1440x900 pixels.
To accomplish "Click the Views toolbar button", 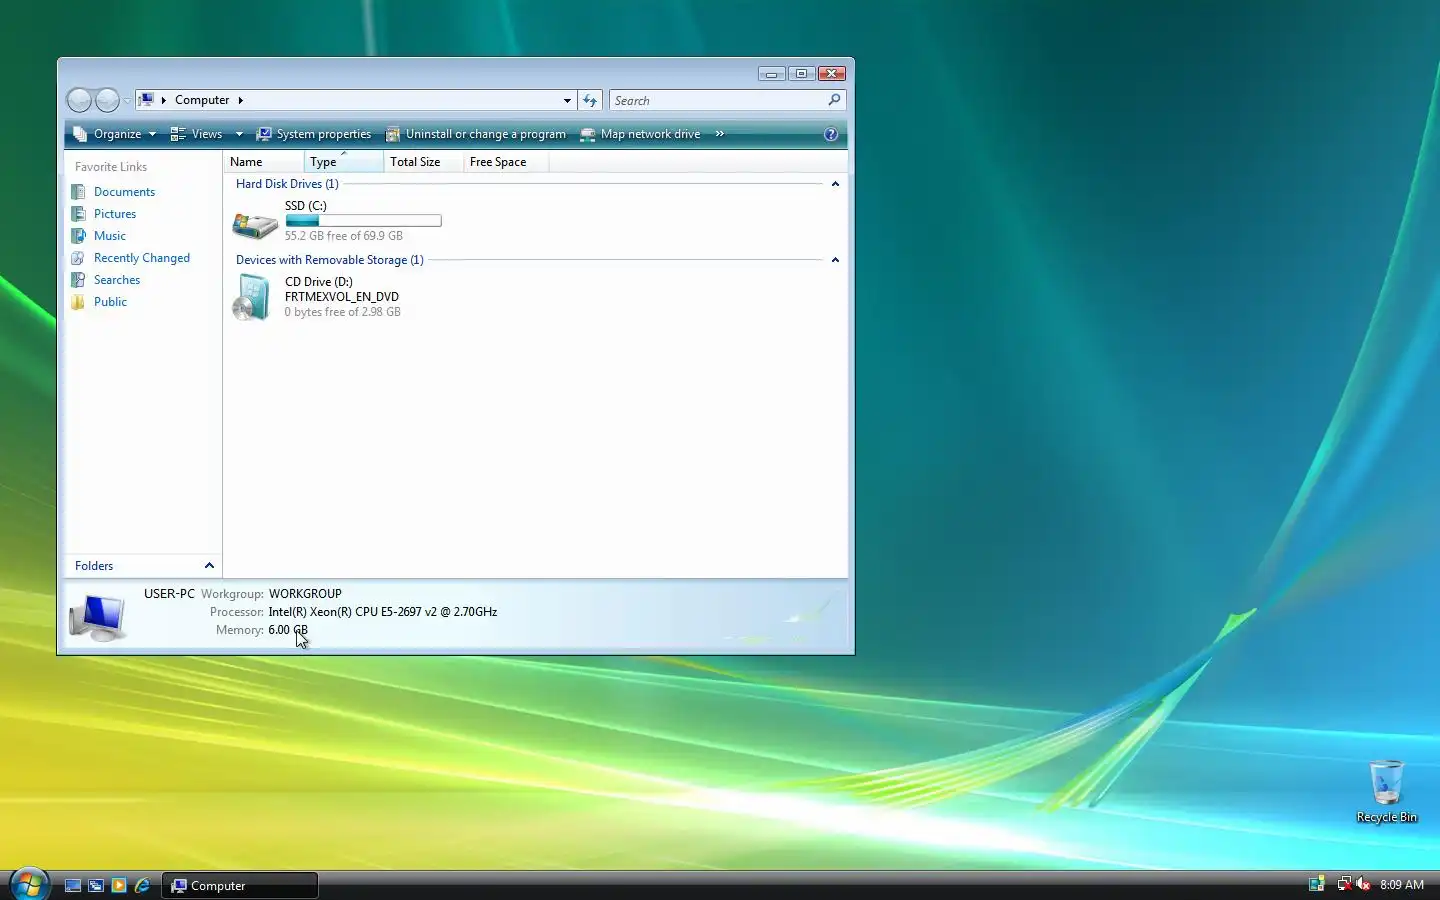I will (196, 134).
